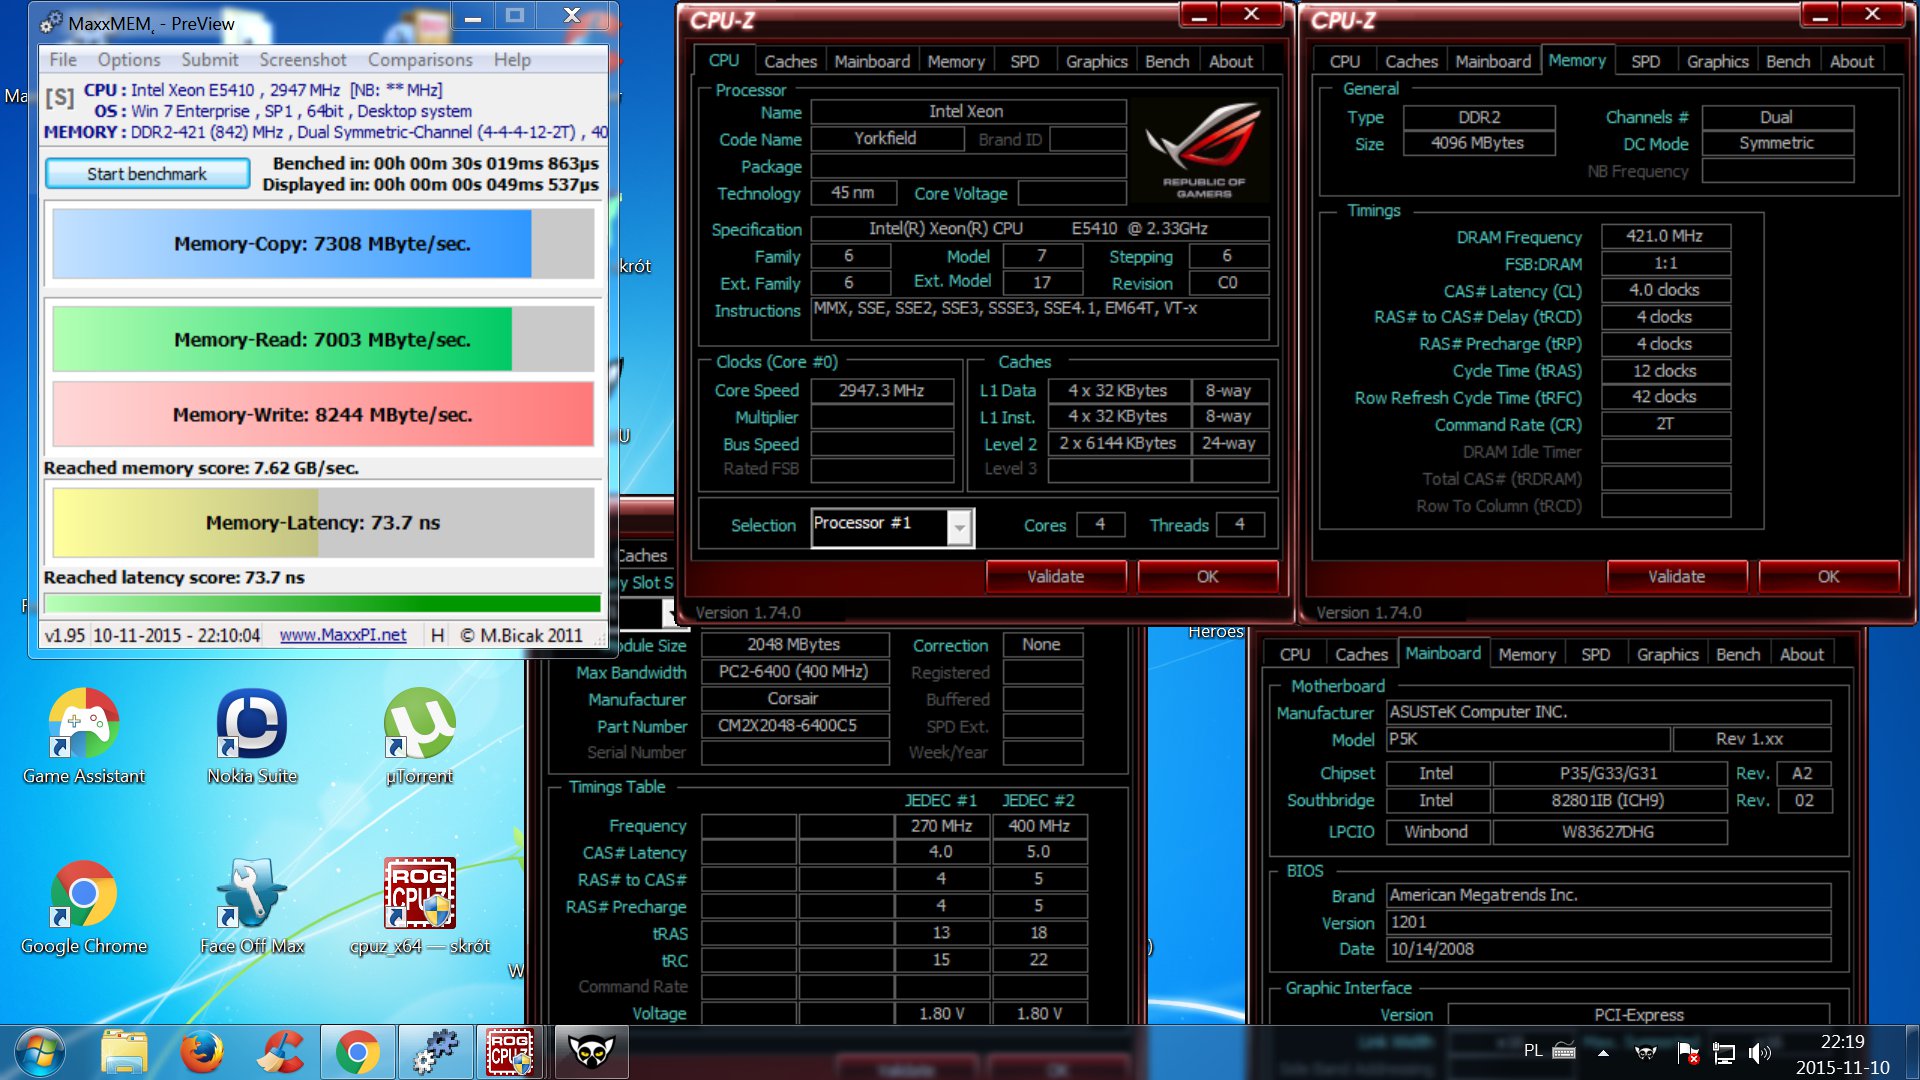This screenshot has height=1080, width=1920.
Task: Open the Action Center flag tray icon
Action: click(x=1687, y=1052)
